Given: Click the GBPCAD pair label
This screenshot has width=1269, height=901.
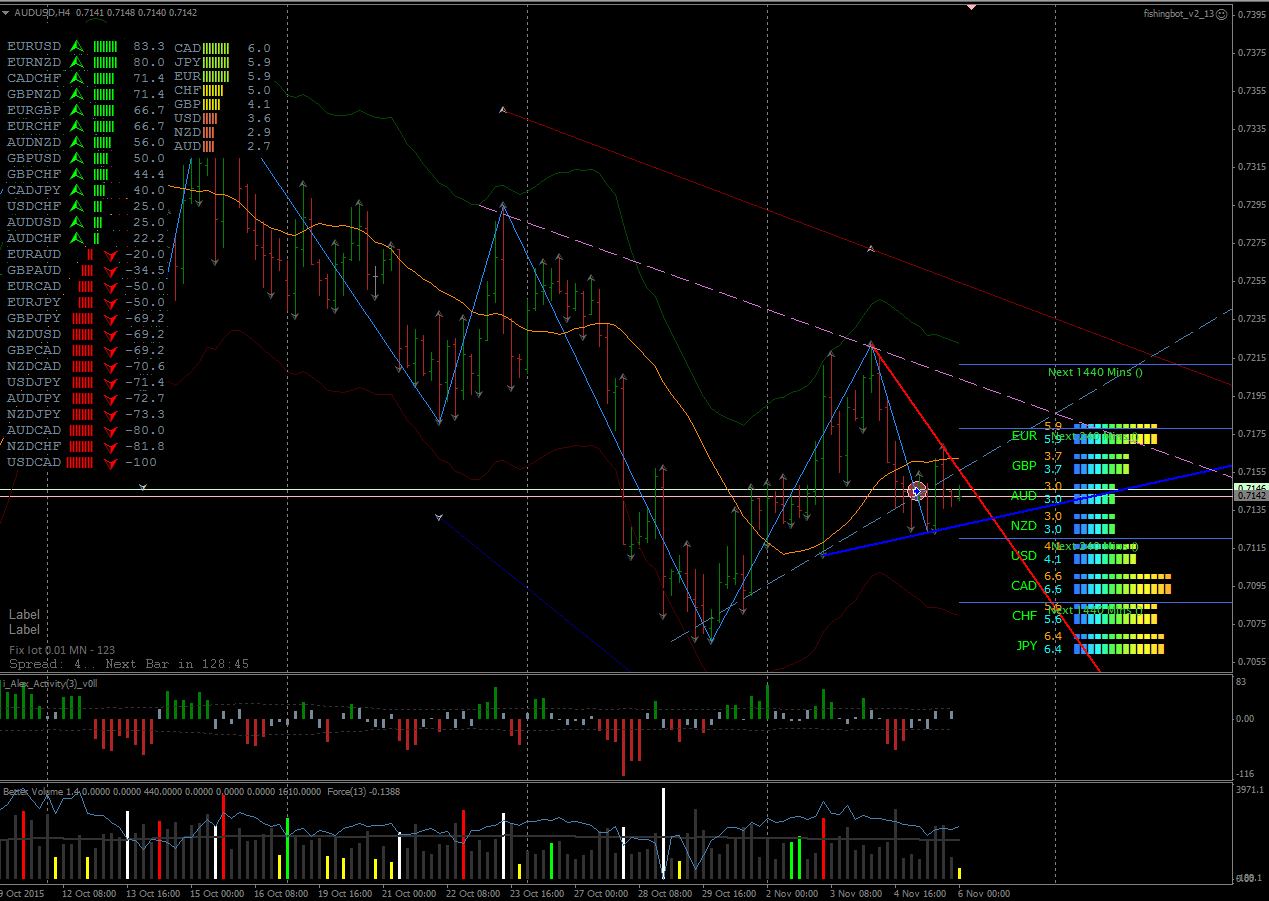Looking at the screenshot, I should [x=34, y=350].
